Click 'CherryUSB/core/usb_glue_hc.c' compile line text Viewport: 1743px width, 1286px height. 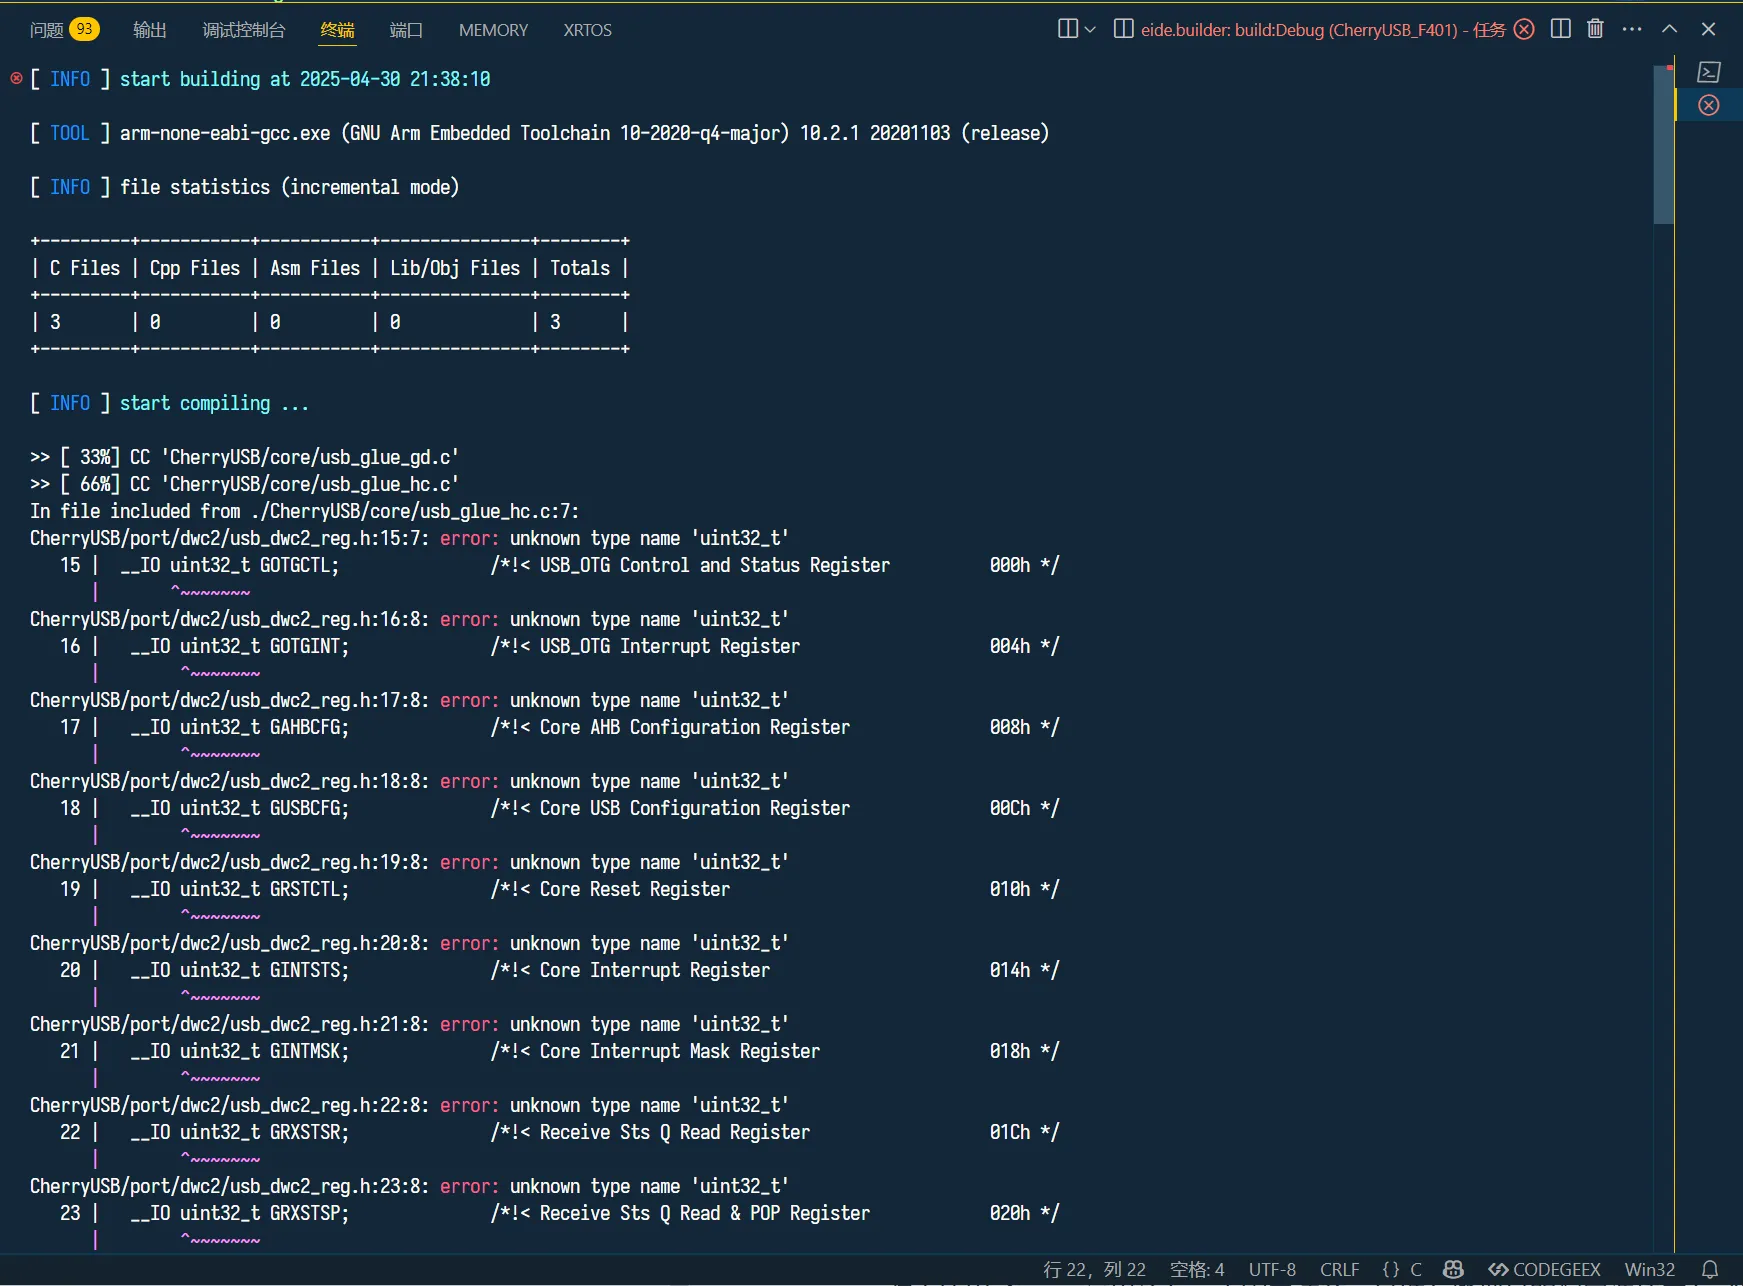(310, 484)
